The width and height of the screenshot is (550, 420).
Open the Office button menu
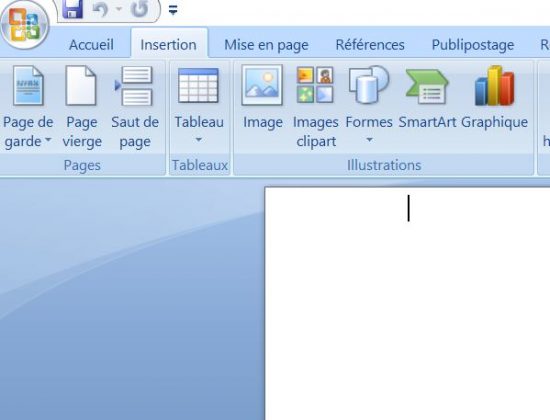click(x=25, y=26)
